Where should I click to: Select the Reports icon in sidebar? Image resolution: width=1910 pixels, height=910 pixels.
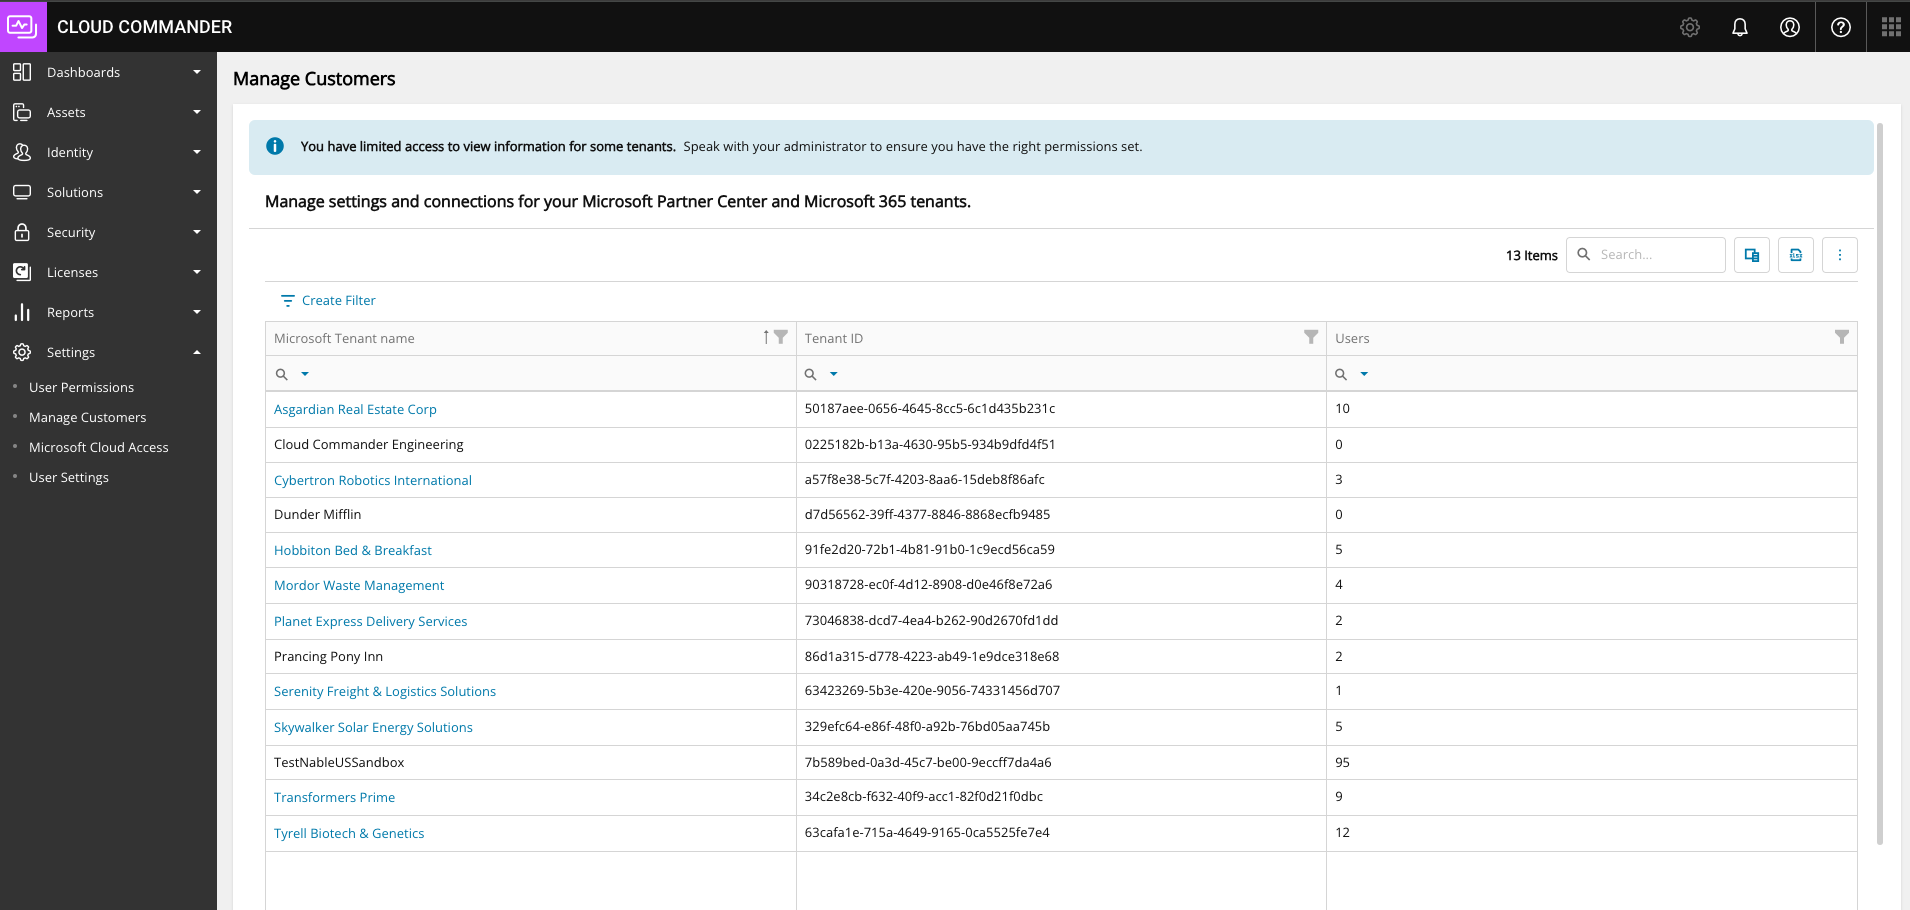(23, 311)
